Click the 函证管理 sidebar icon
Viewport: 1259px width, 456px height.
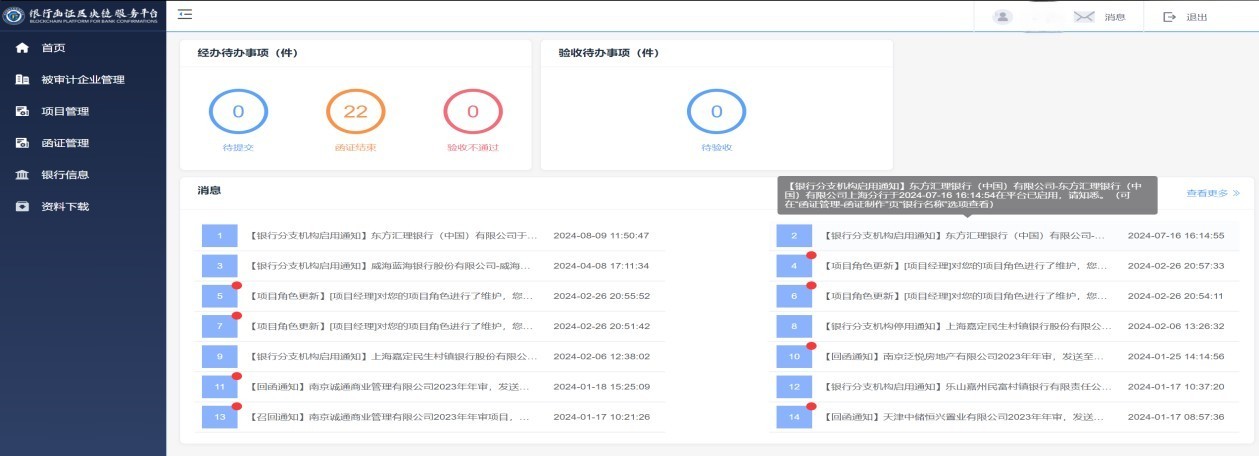point(22,143)
